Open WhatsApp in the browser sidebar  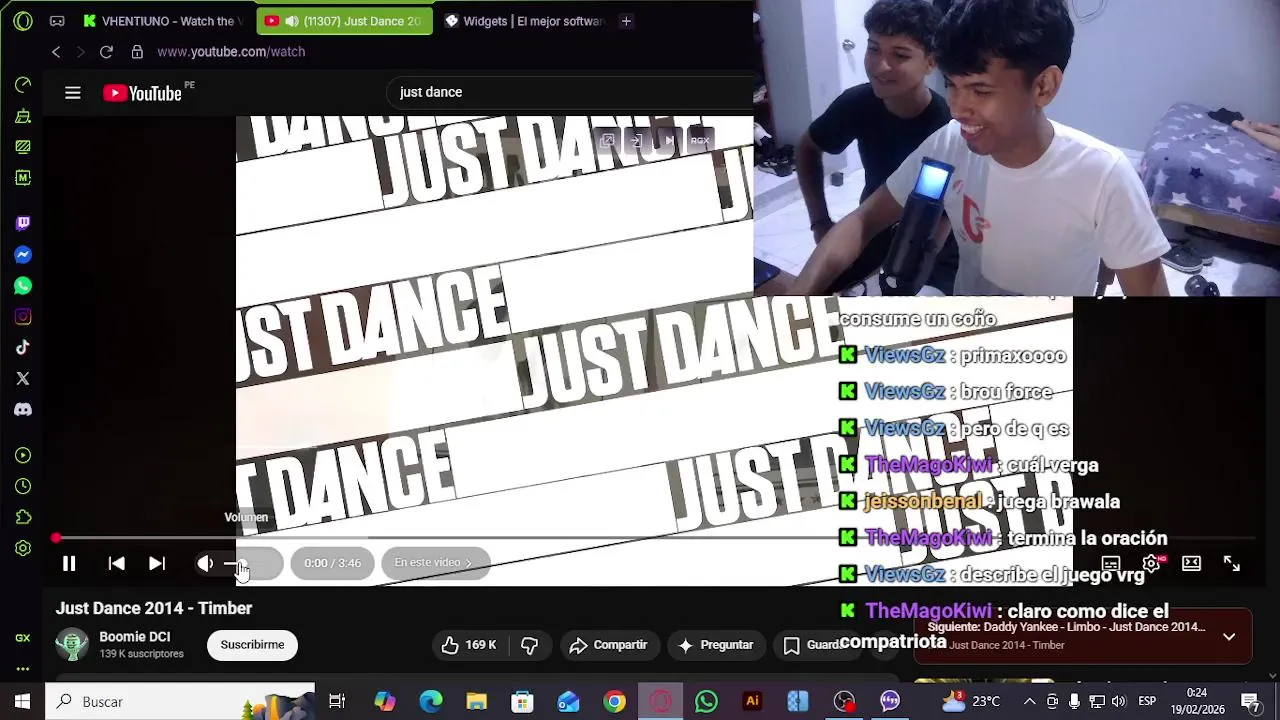(x=23, y=286)
